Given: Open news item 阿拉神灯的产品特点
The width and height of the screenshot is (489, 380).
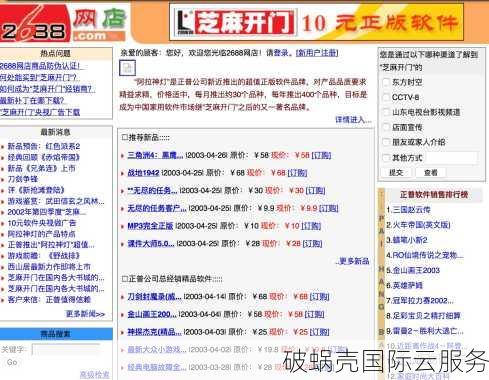Looking at the screenshot, I should 42,234.
